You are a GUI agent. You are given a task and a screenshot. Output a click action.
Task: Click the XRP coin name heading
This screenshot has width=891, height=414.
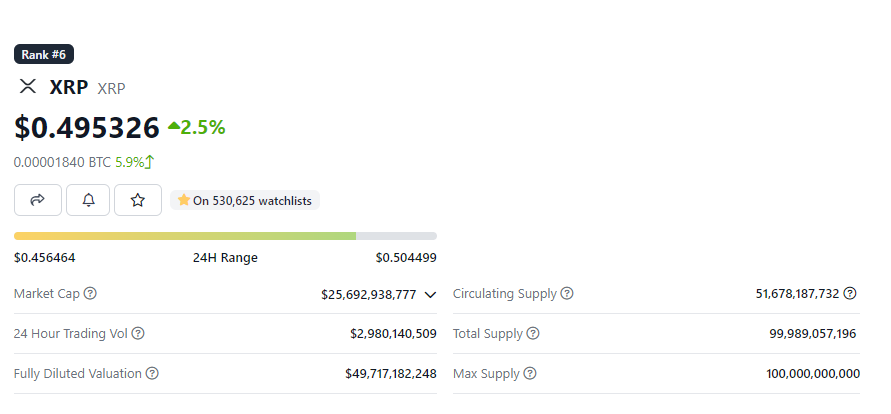pos(69,87)
